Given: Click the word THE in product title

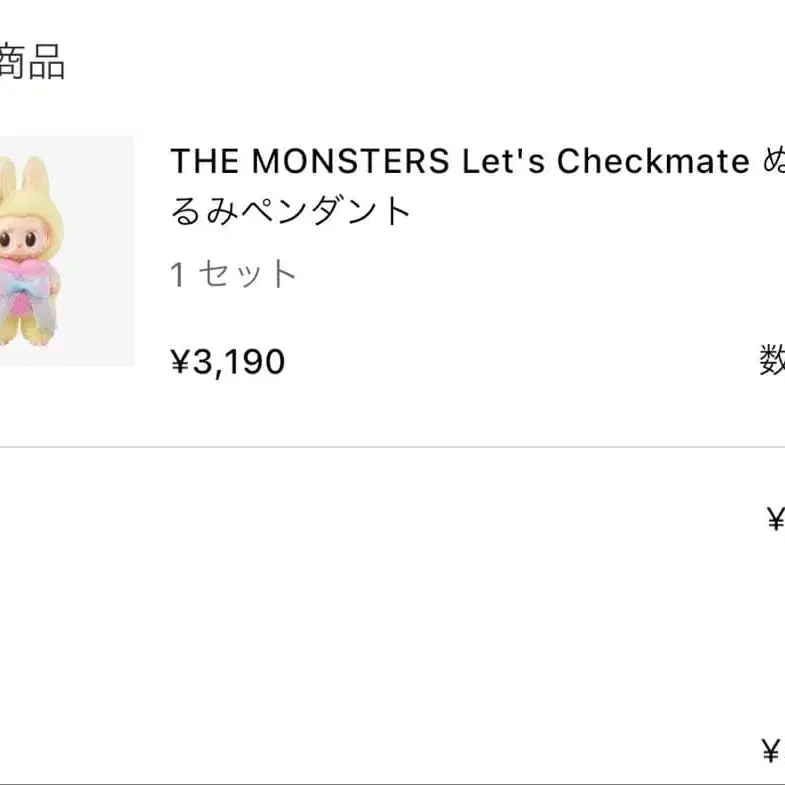Looking at the screenshot, I should pos(204,161).
